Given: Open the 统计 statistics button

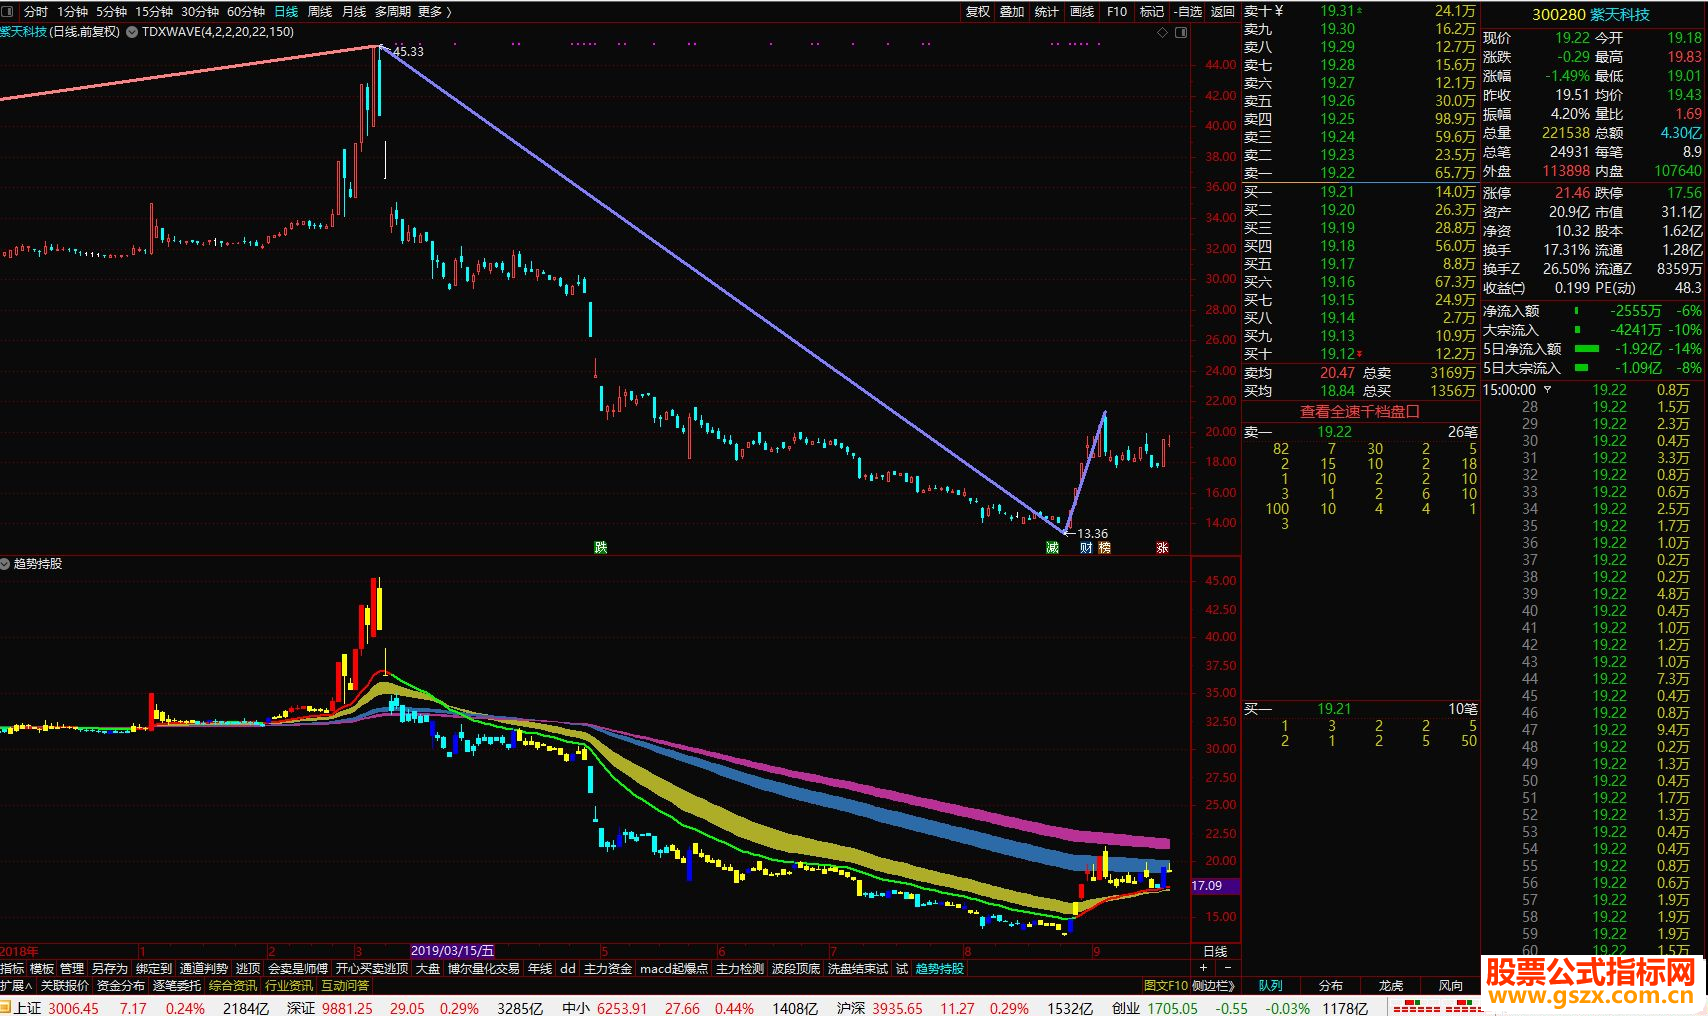Looking at the screenshot, I should 1047,12.
